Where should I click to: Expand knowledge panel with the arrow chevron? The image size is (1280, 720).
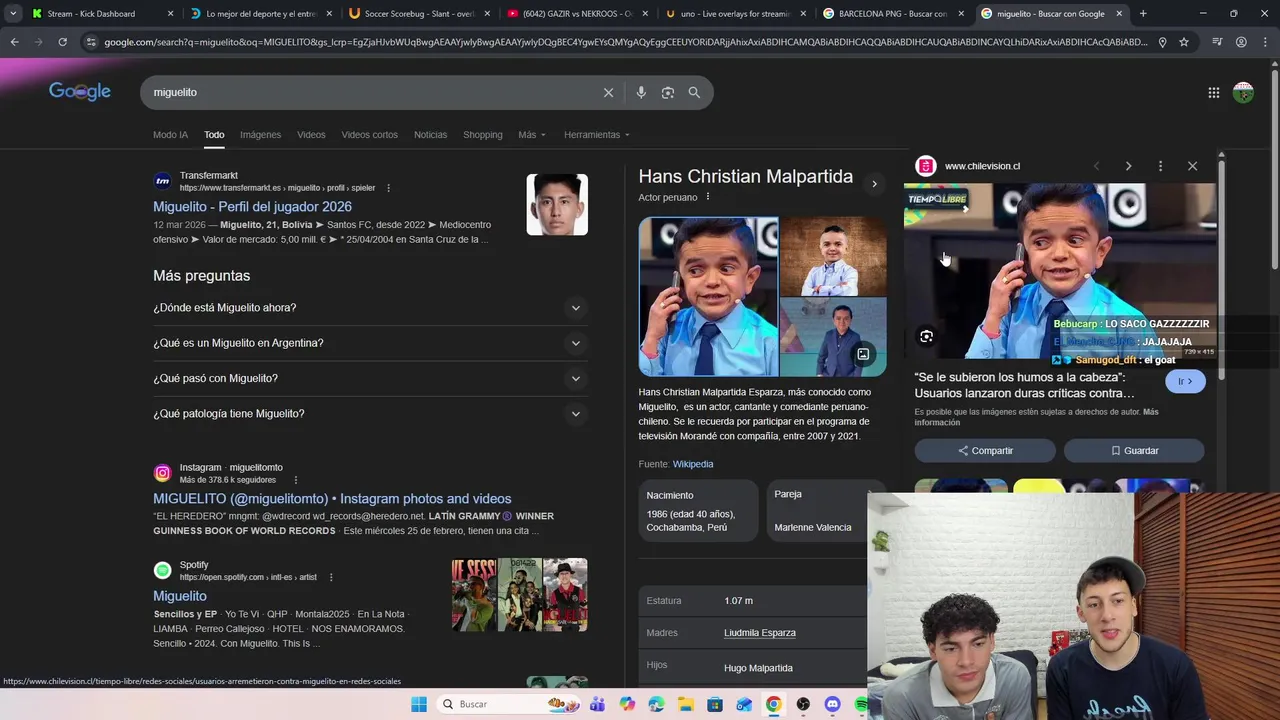coord(874,184)
